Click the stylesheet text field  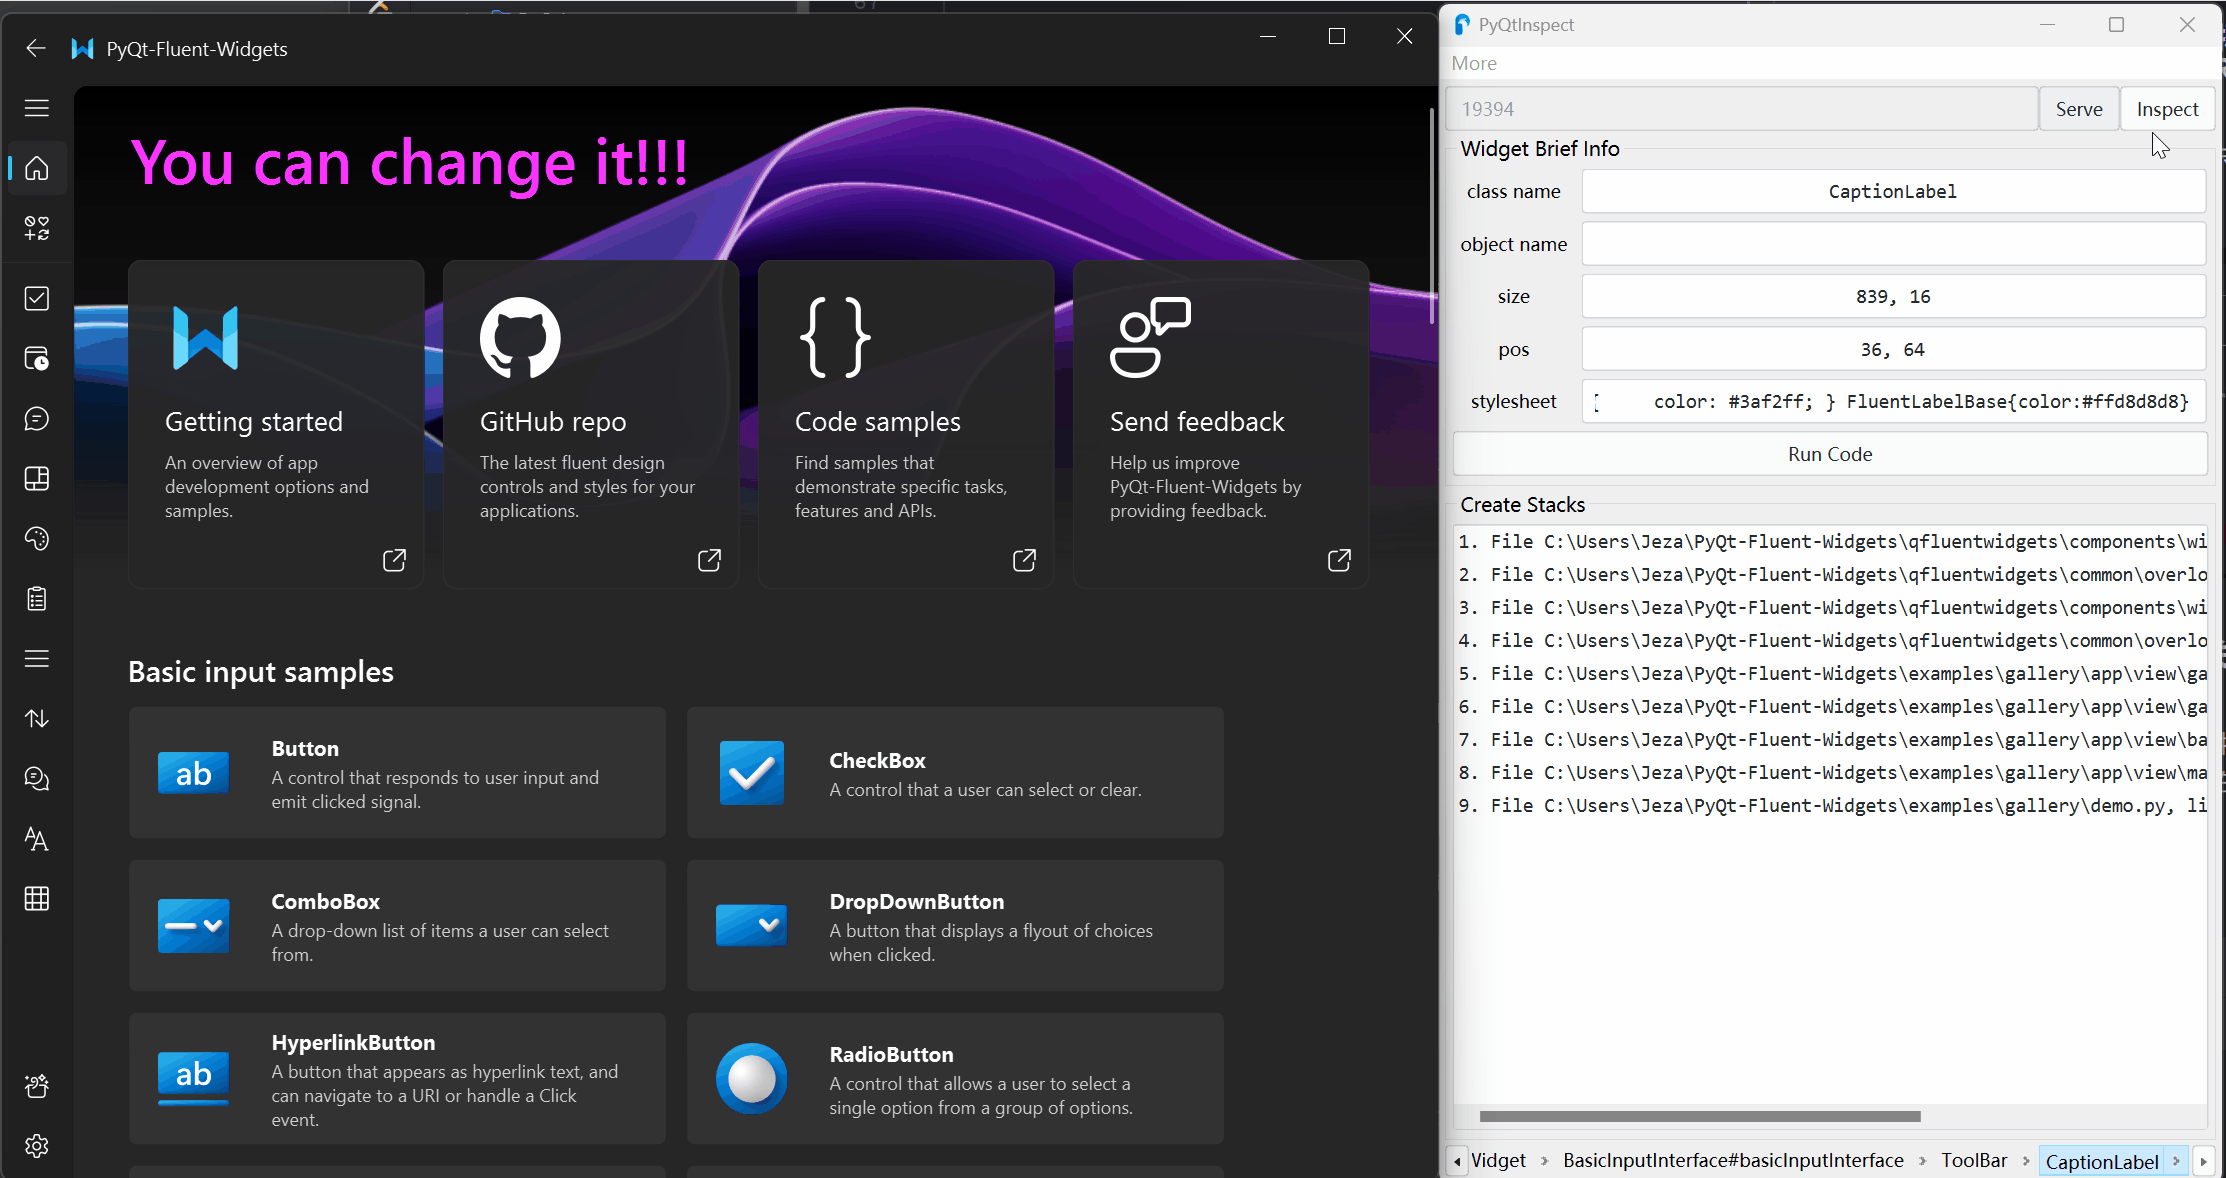coord(1893,402)
